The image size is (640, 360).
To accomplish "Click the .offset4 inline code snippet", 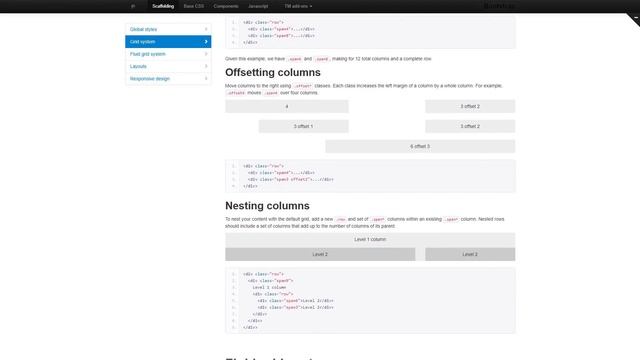I will (x=236, y=93).
